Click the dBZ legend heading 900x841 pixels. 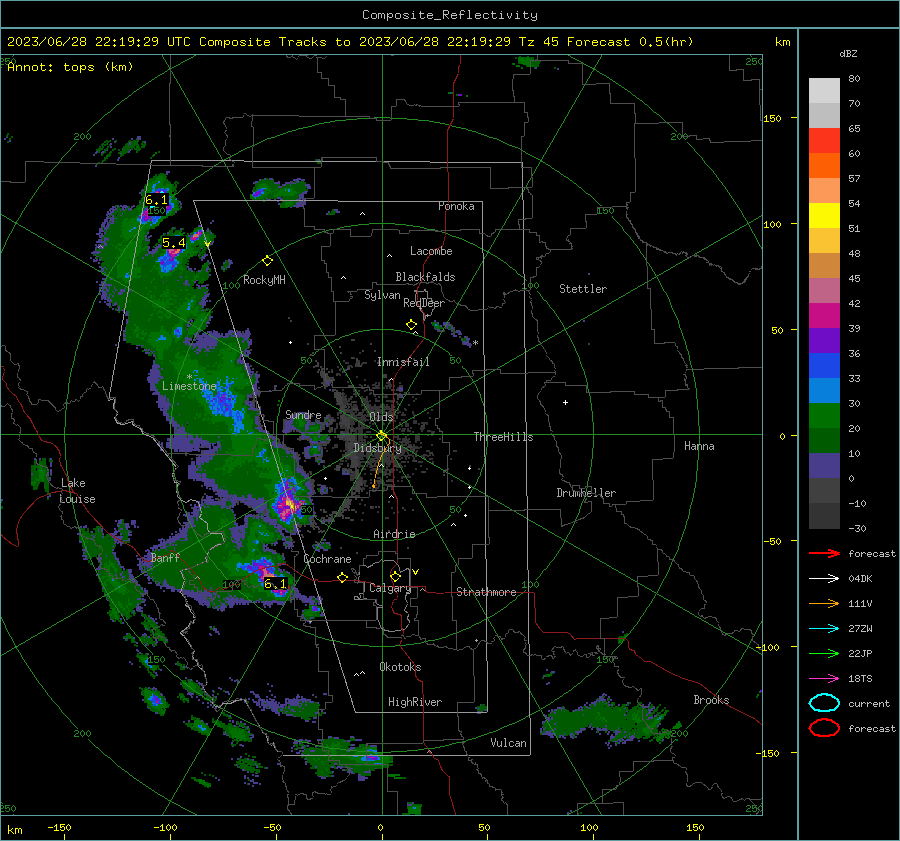click(x=848, y=53)
